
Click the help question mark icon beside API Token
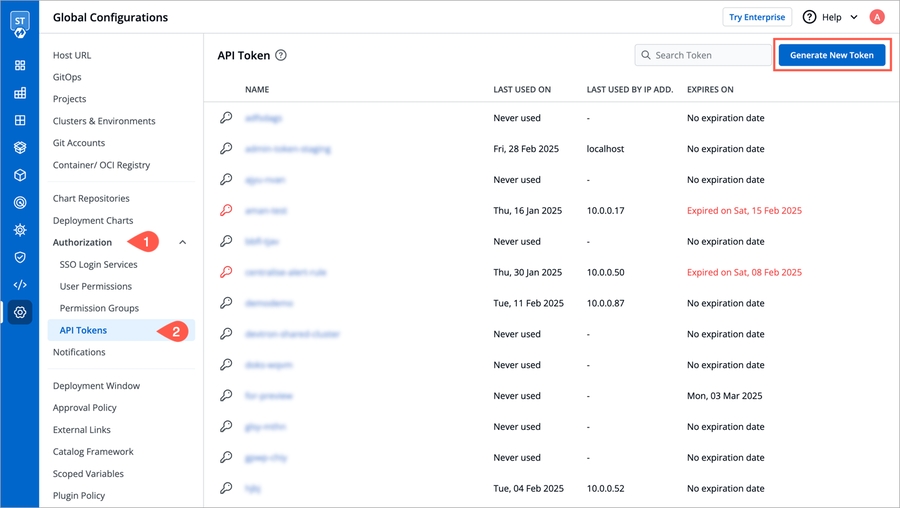pos(281,56)
